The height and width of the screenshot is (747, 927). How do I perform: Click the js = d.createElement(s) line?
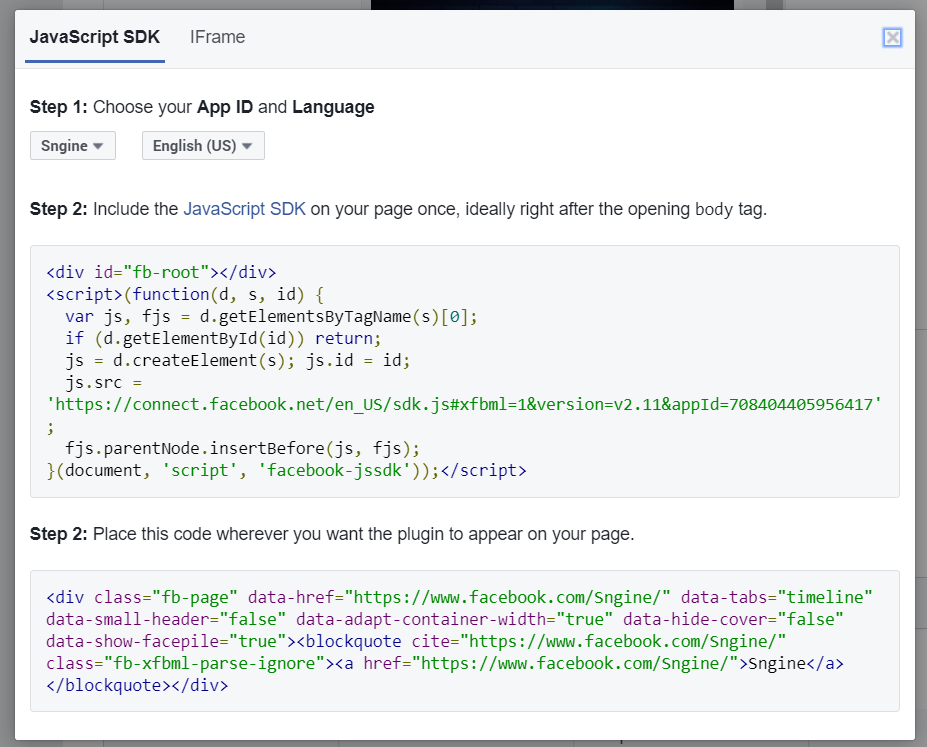coord(237,360)
